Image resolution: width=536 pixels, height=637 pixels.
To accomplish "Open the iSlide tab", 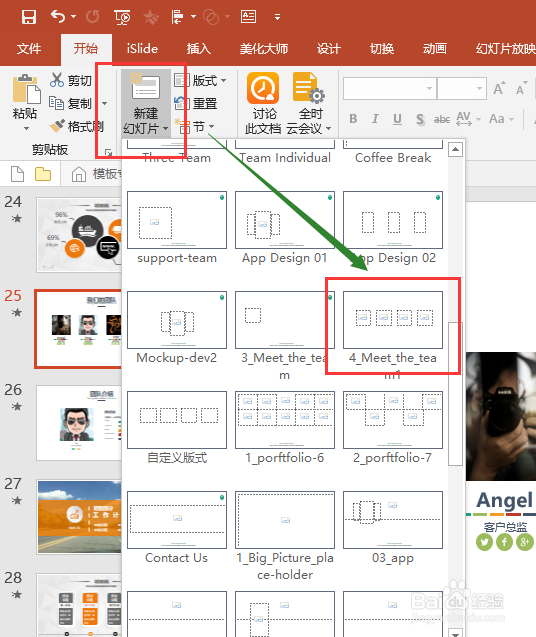I will 142,49.
